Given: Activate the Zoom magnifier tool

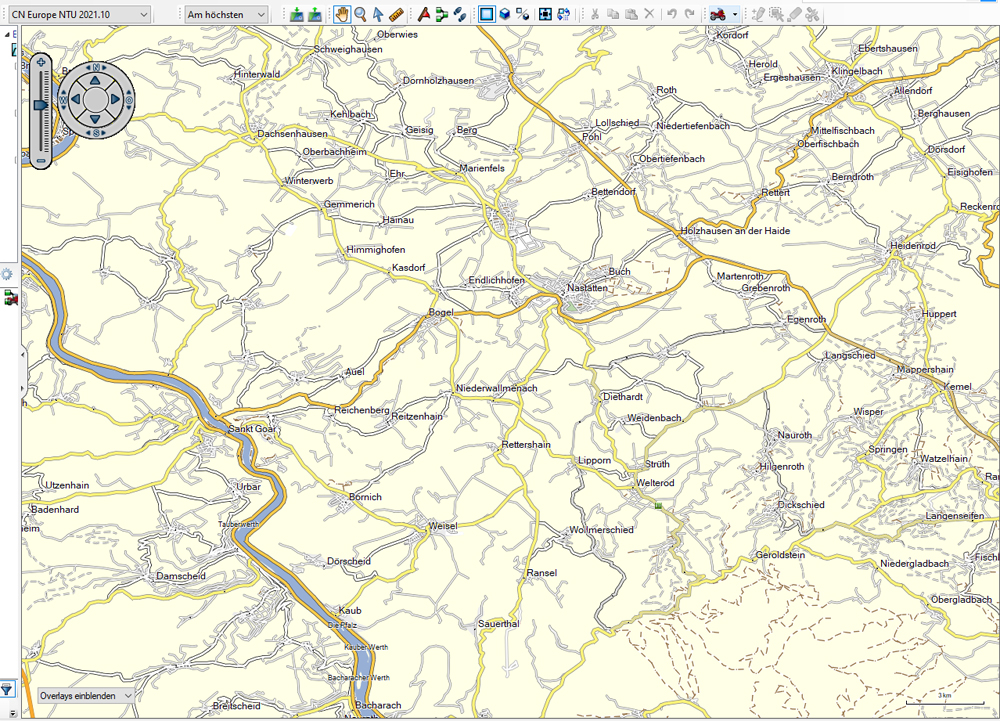Looking at the screenshot, I should pos(360,14).
